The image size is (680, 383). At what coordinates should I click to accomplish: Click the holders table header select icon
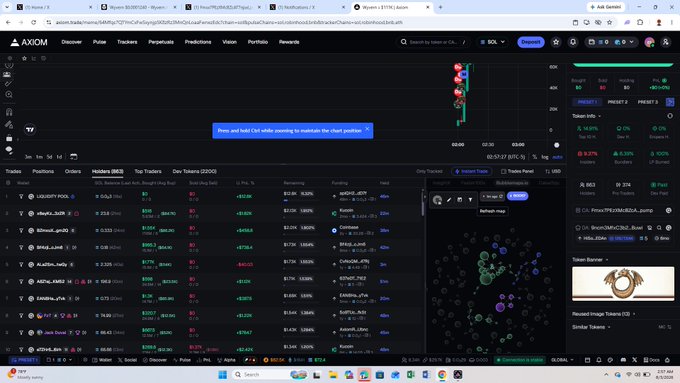8,183
